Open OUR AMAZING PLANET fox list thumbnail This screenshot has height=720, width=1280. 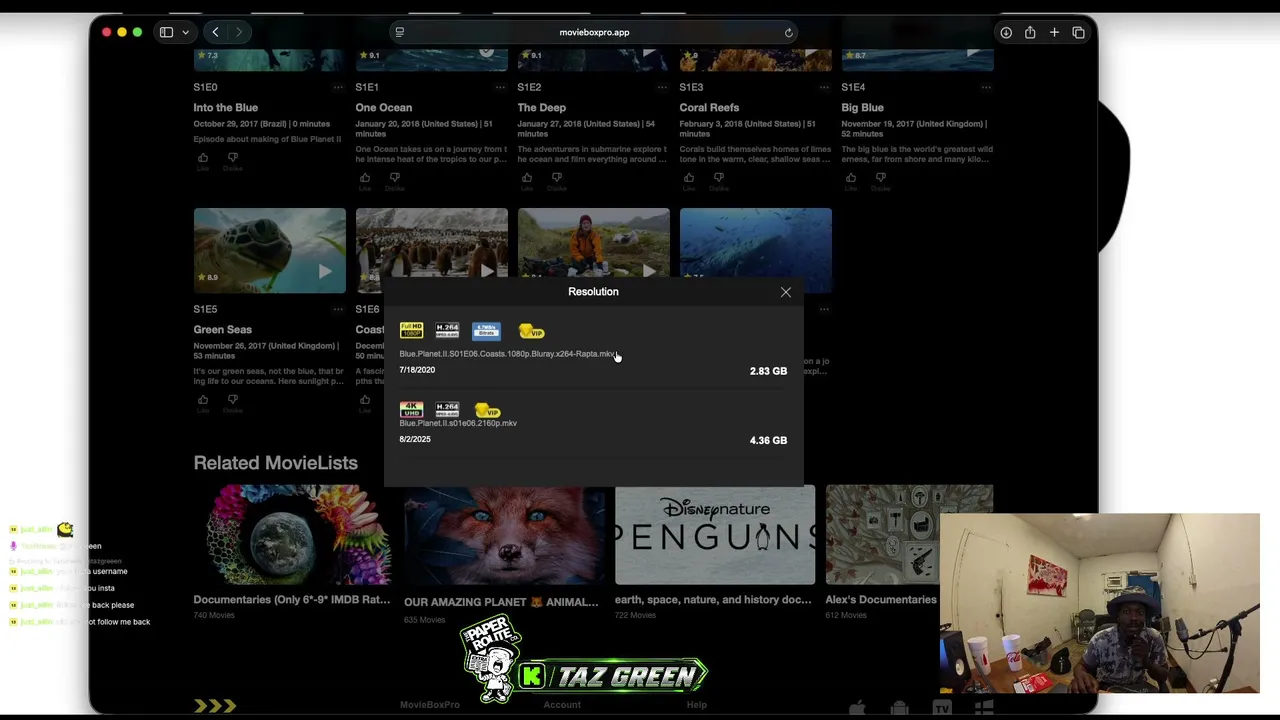coord(504,535)
